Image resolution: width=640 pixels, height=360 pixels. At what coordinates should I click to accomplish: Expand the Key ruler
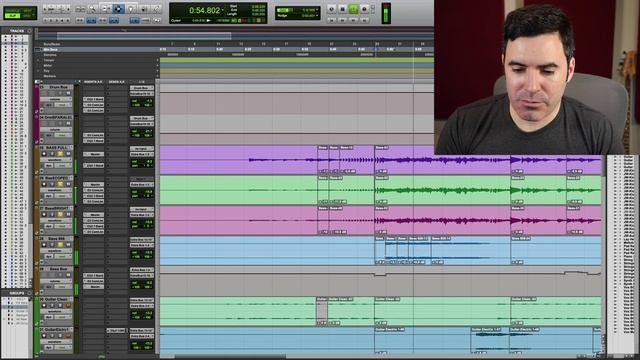tap(39, 71)
